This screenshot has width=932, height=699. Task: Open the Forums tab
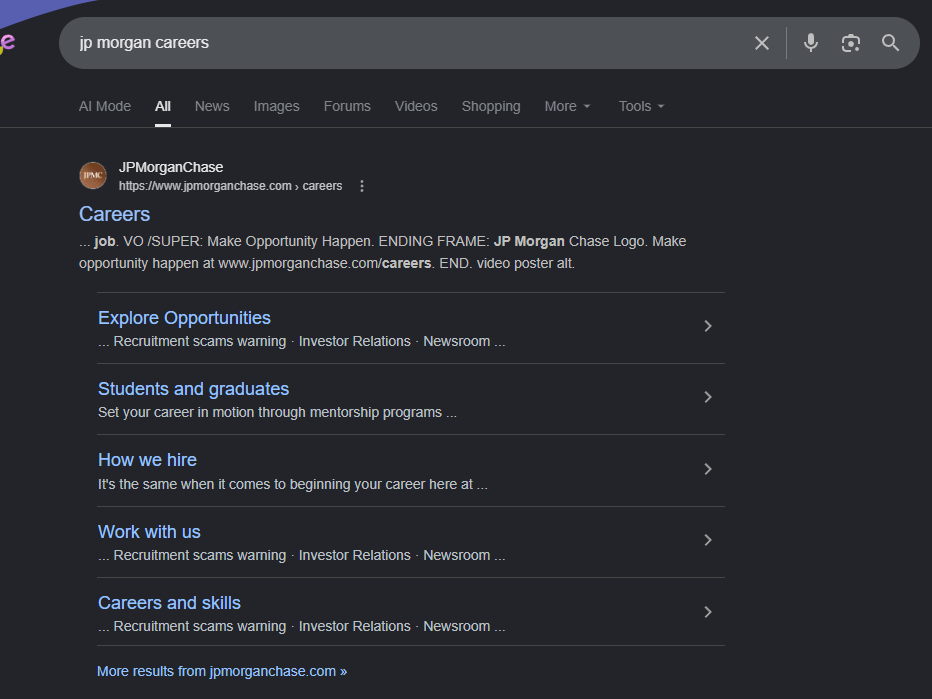(347, 106)
